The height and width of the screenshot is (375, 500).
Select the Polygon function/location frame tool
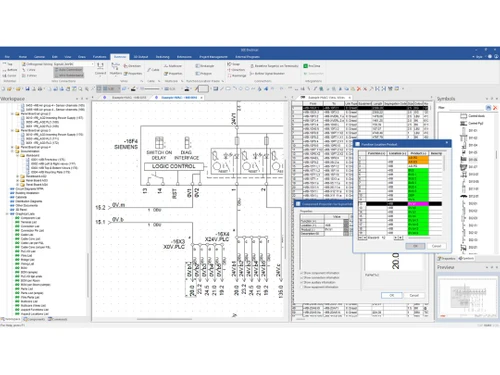(204, 73)
